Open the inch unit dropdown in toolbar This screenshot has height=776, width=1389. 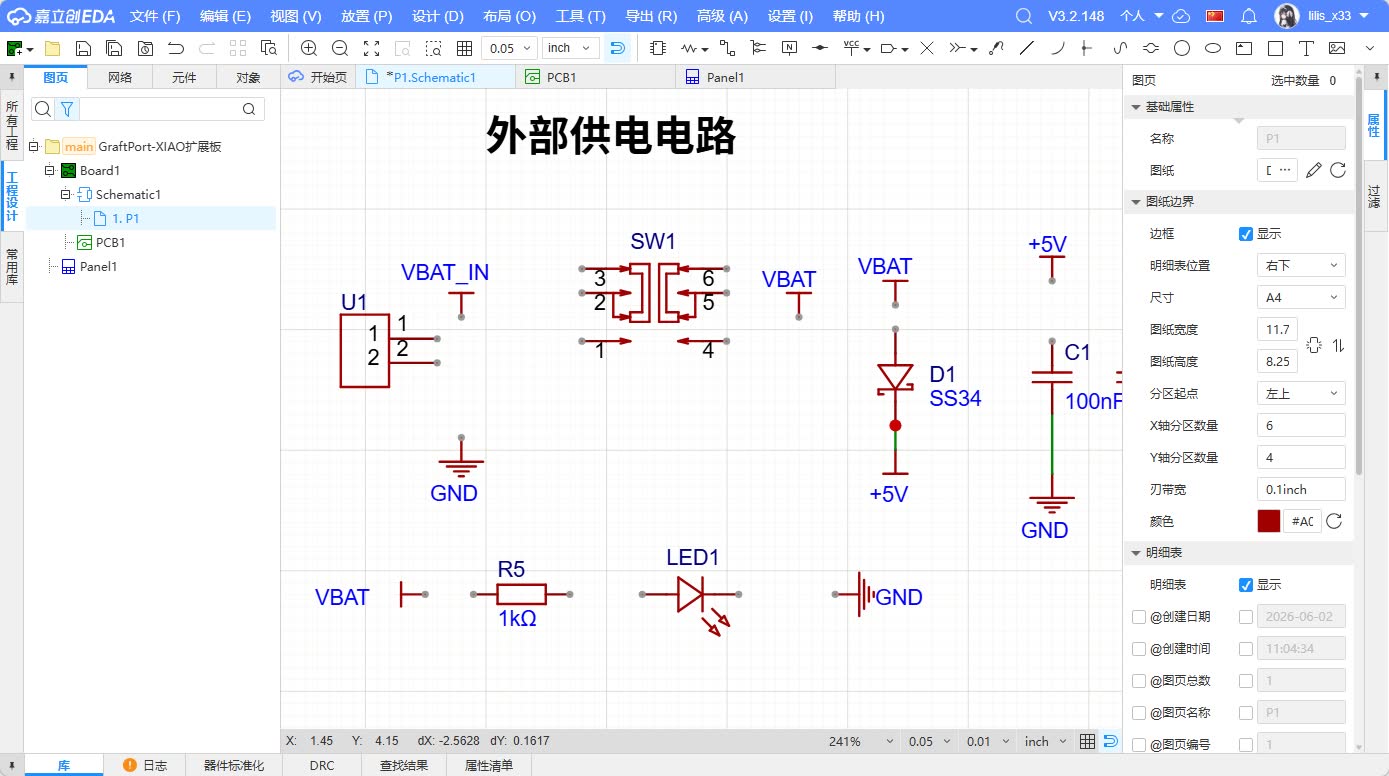[570, 48]
